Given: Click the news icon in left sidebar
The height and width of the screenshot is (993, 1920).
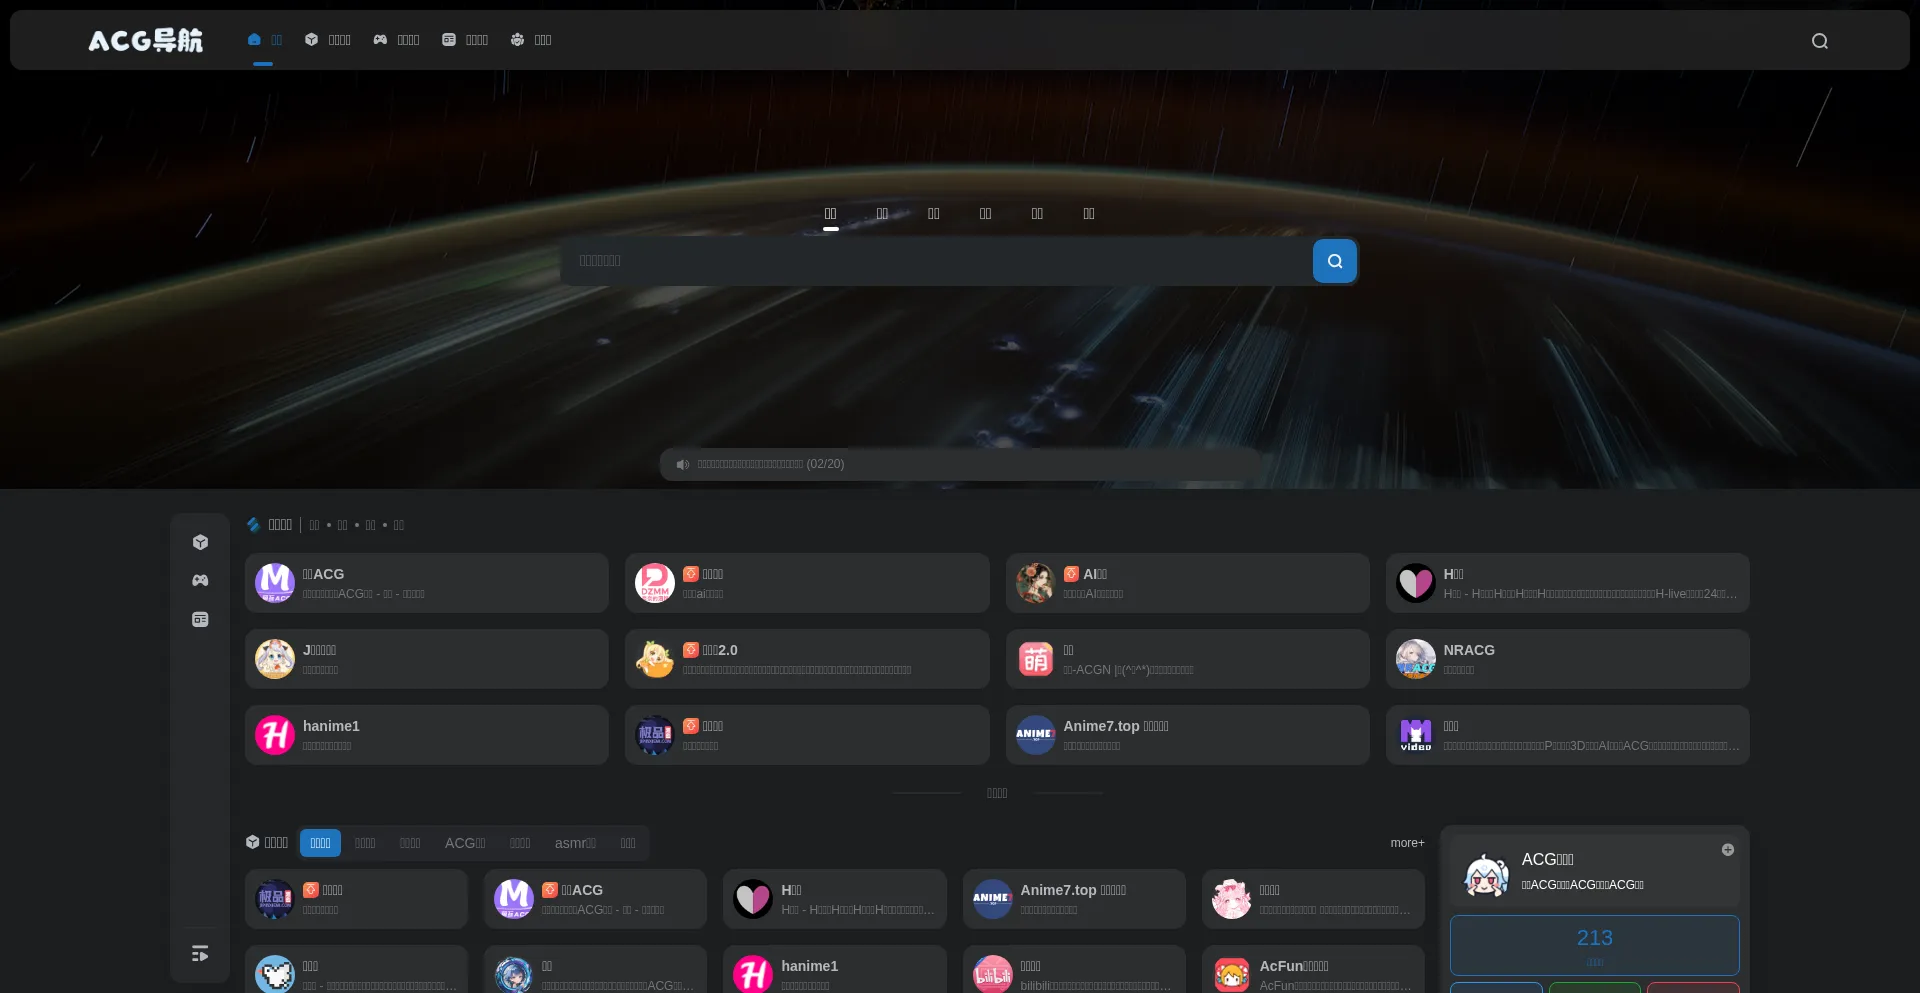Looking at the screenshot, I should pos(200,619).
